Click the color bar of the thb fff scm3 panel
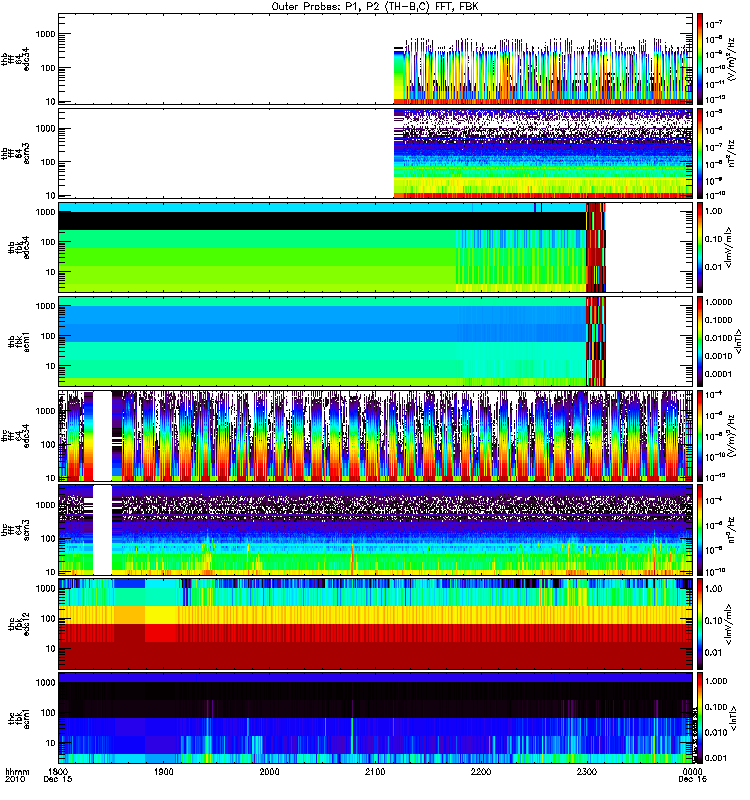 click(x=700, y=153)
